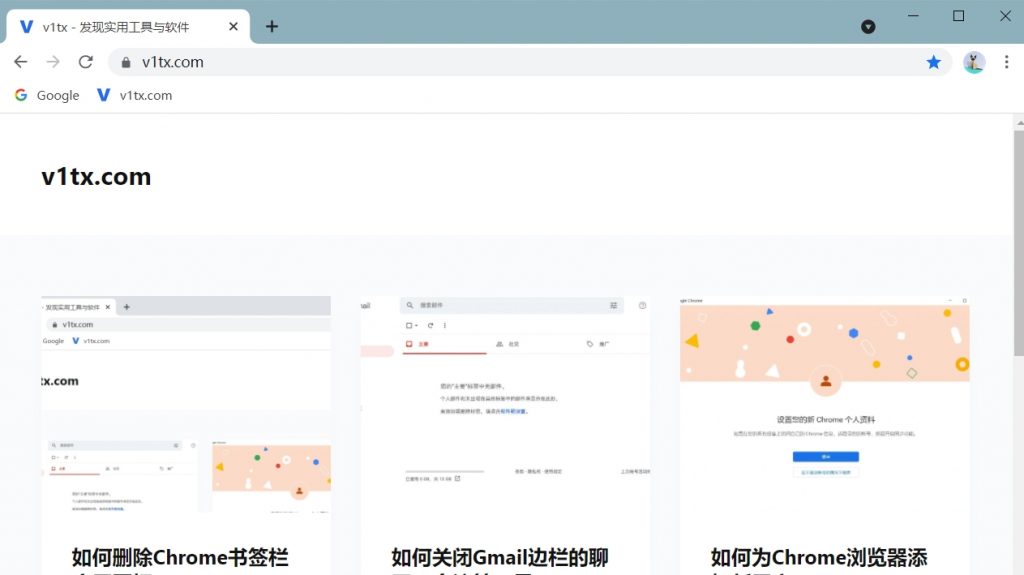The image size is (1024, 575).
Task: Open Chrome's three-dot menu
Action: (1006, 62)
